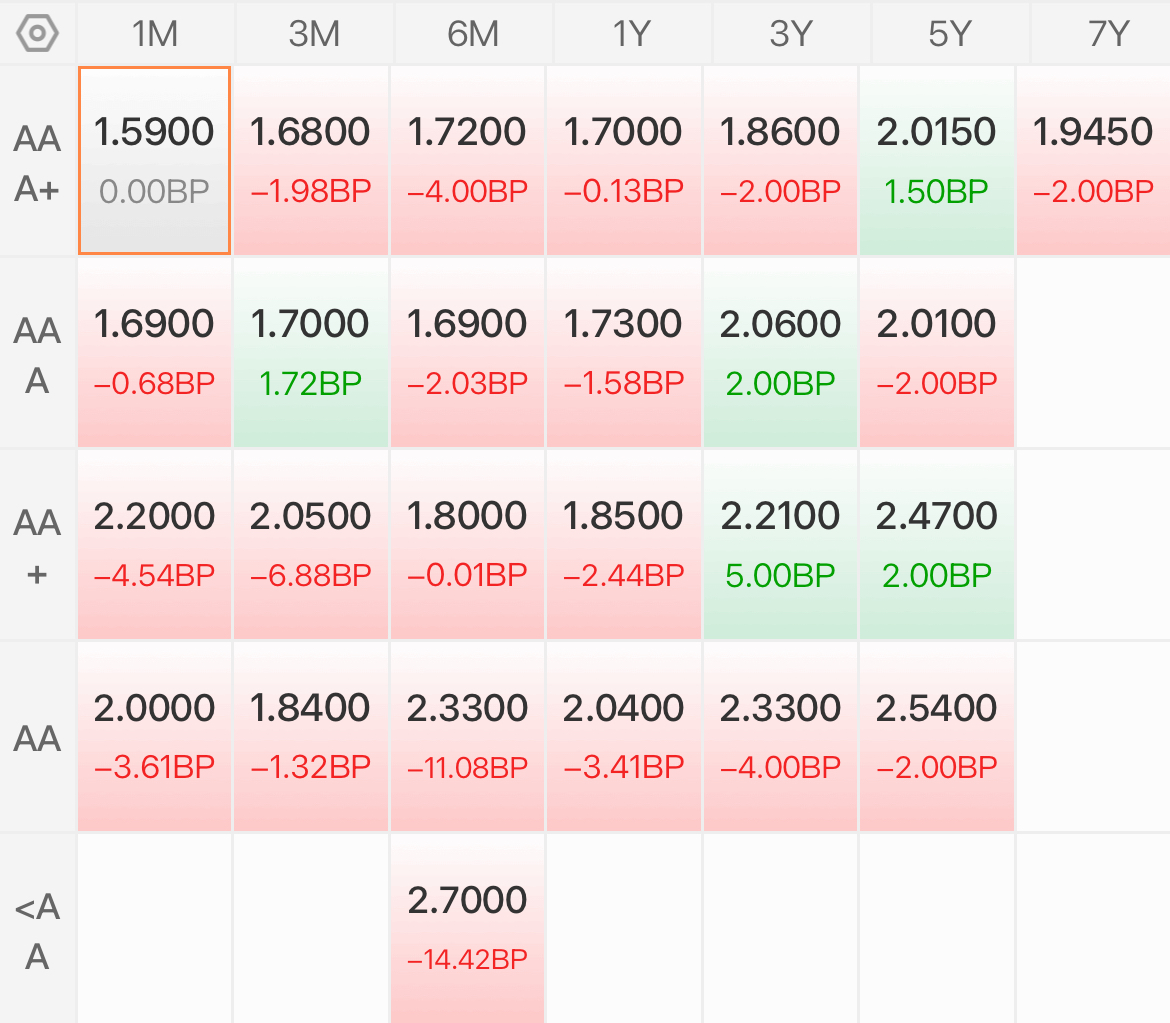Select the AA 1M cell showing 2.0000
1170x1023 pixels.
coord(154,736)
